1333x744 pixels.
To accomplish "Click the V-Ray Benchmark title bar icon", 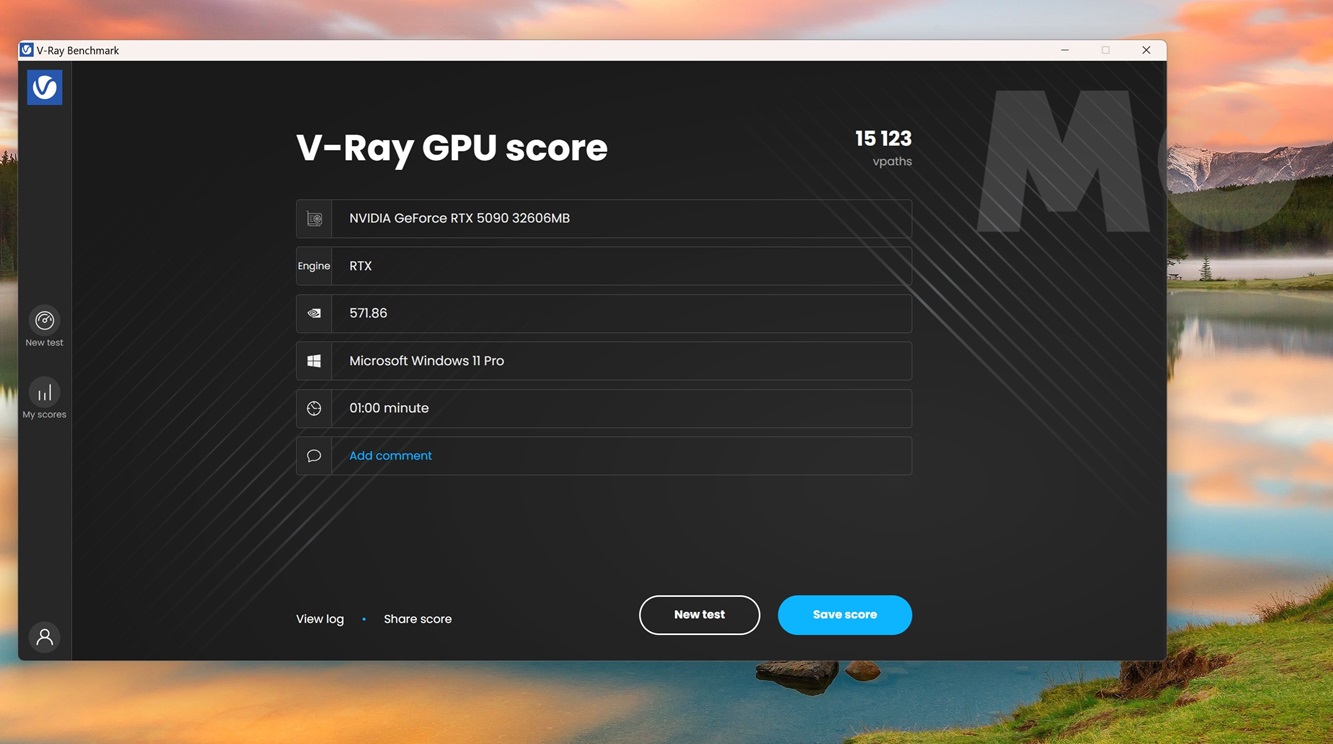I will click(27, 50).
